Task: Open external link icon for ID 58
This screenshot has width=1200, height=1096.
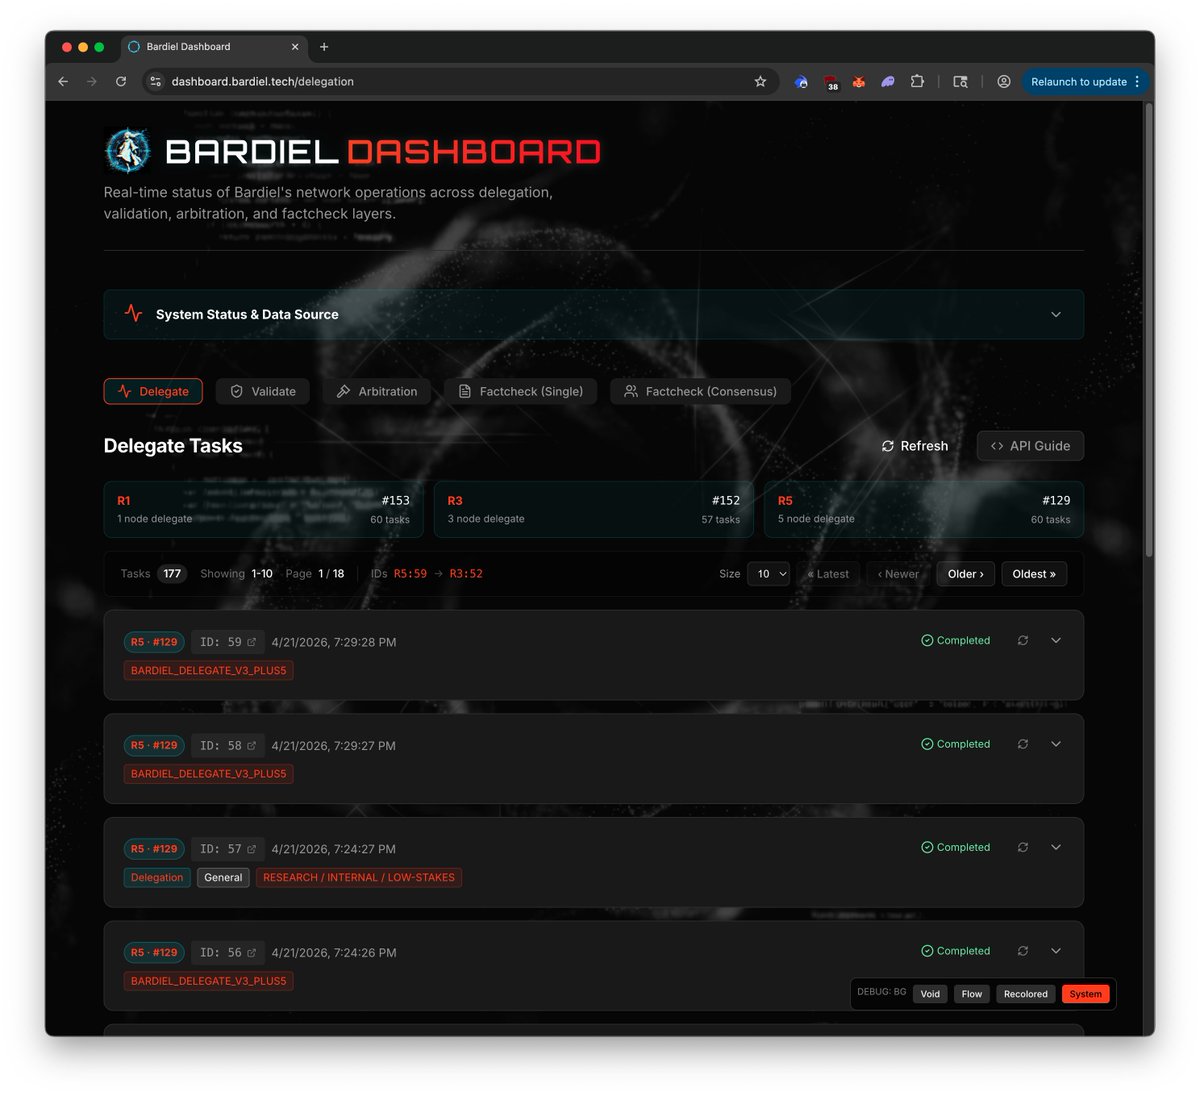Action: [x=252, y=746]
